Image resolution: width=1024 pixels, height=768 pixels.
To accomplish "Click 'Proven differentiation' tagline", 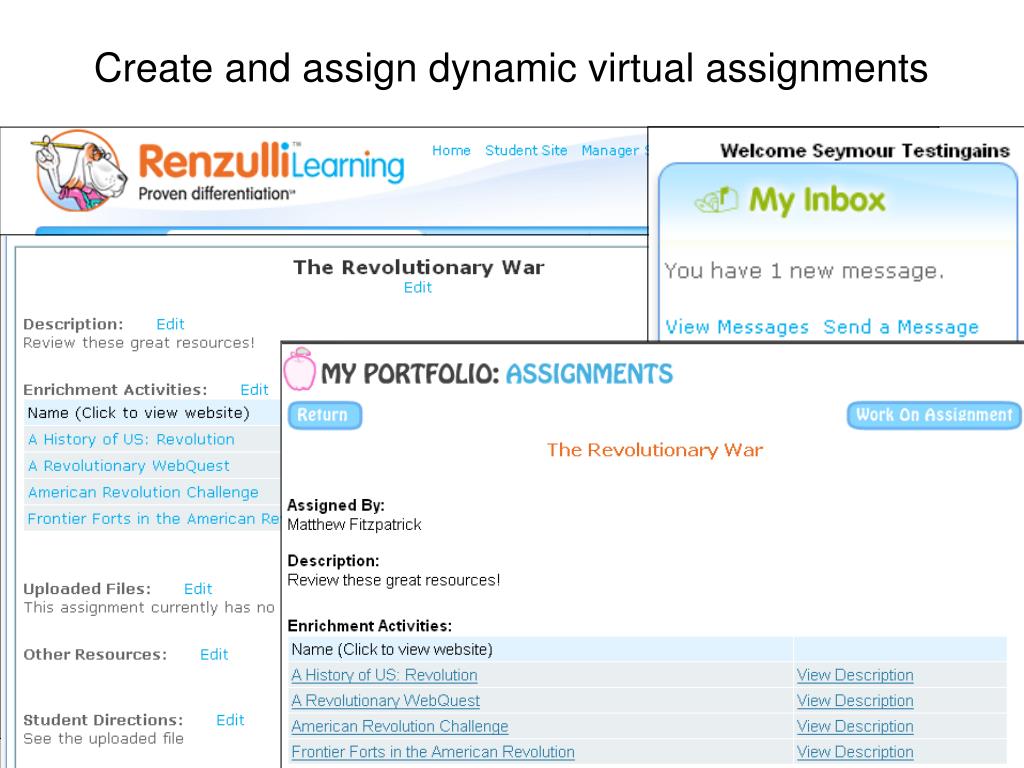I will pyautogui.click(x=217, y=194).
